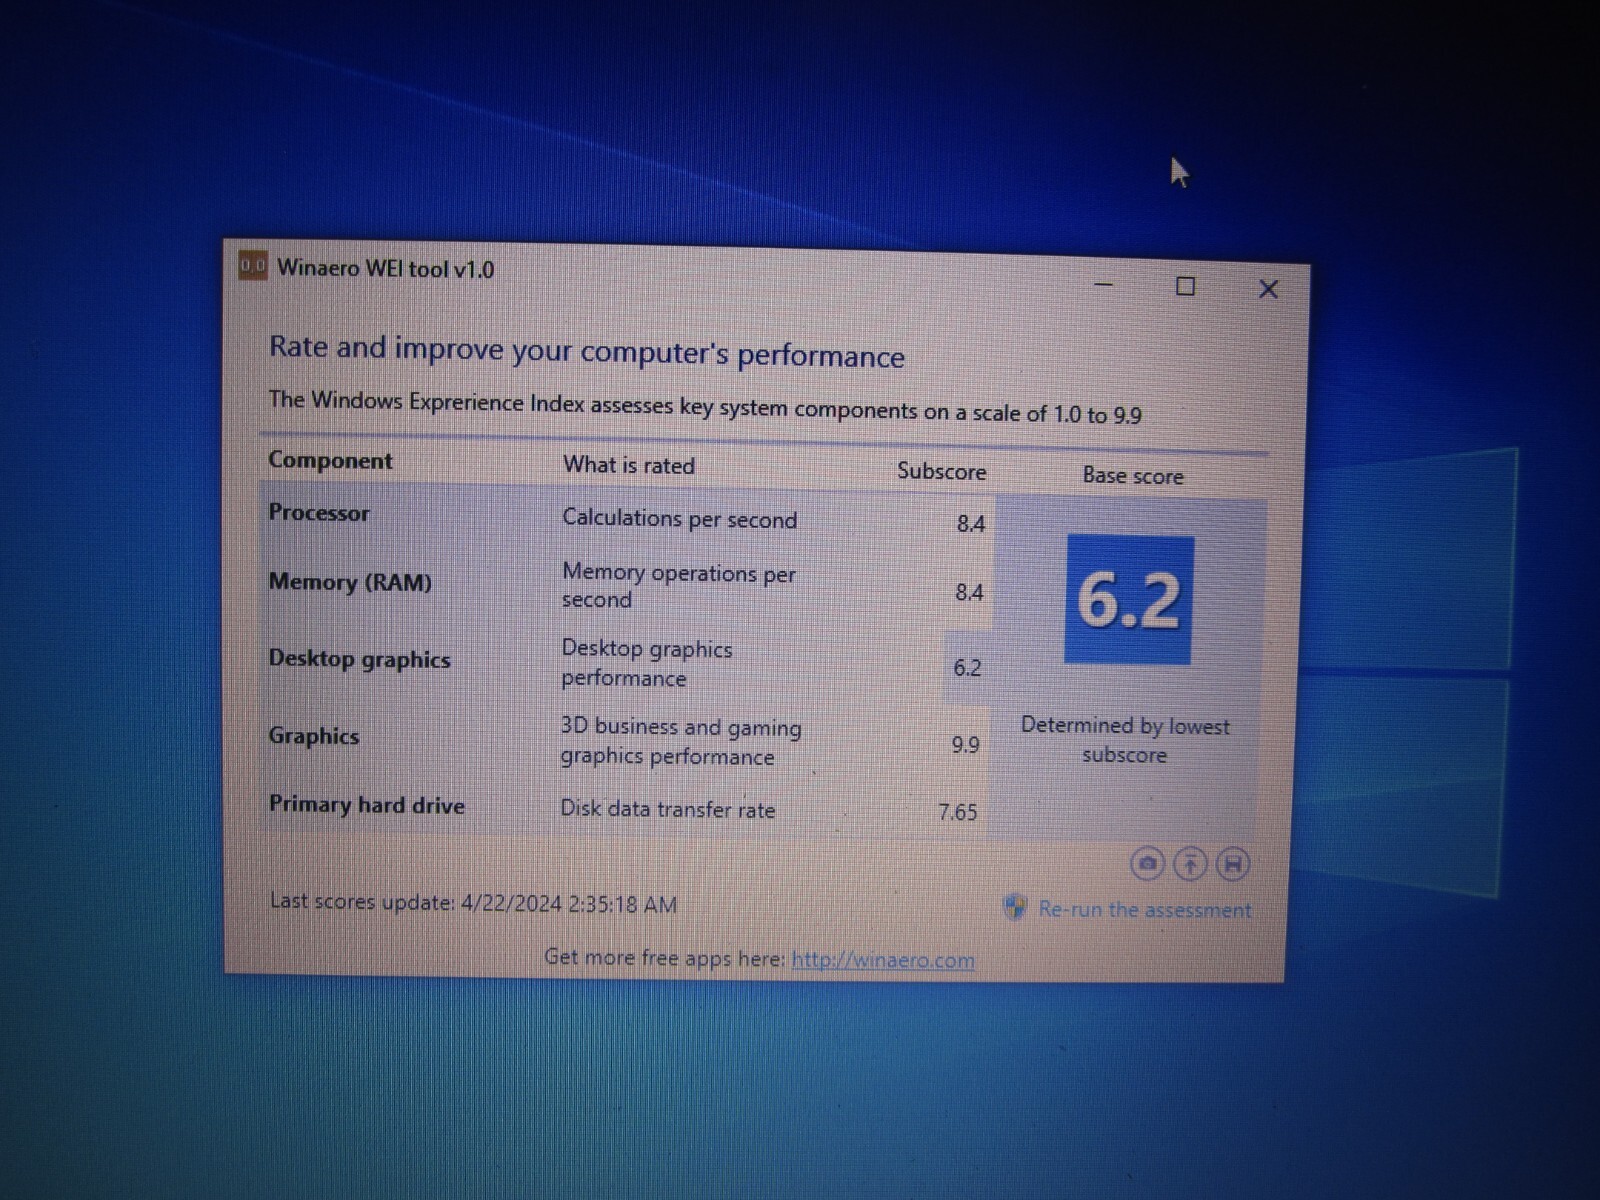Click the Desktop graphics subscore 6.2
The image size is (1600, 1200).
tap(967, 667)
